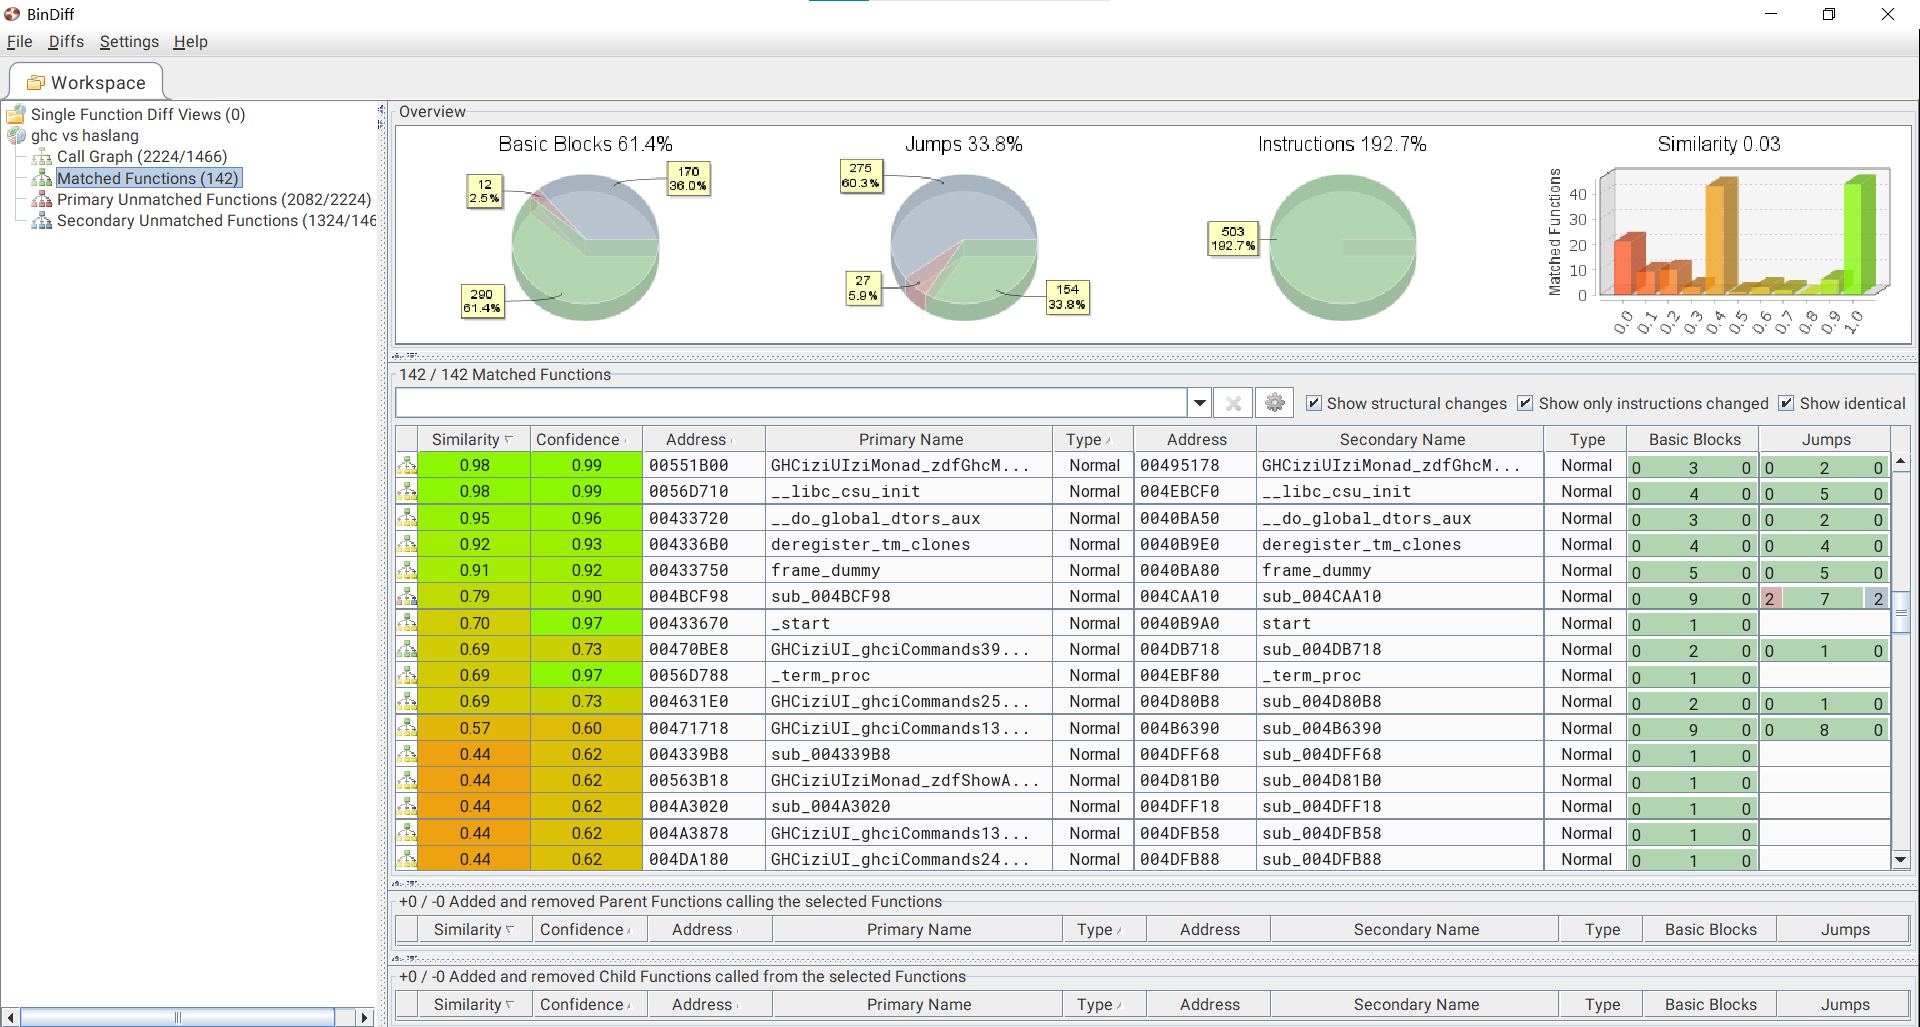The image size is (1920, 1027).
Task: Click the Call Graph tree icon
Action: (x=42, y=157)
